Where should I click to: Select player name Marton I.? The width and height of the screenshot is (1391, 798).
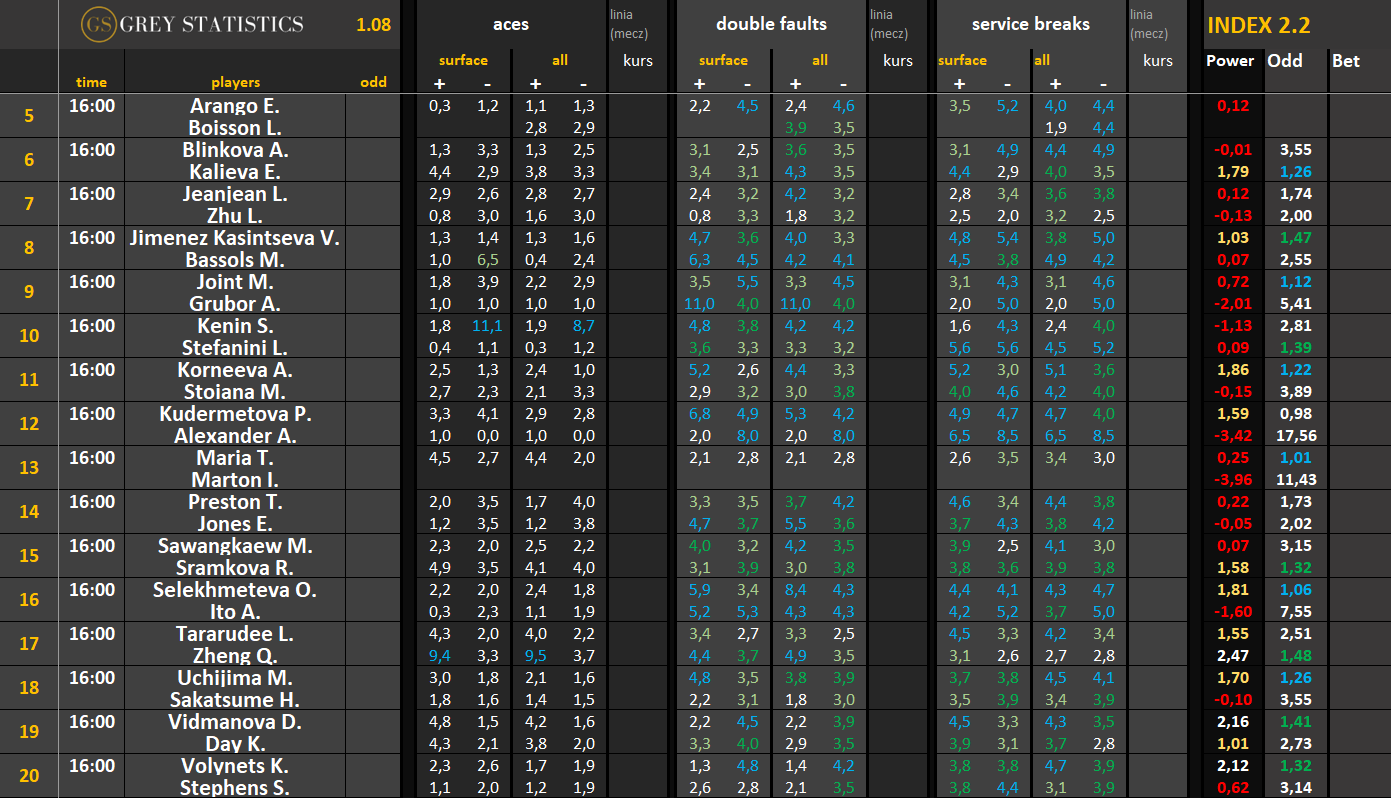pos(235,480)
